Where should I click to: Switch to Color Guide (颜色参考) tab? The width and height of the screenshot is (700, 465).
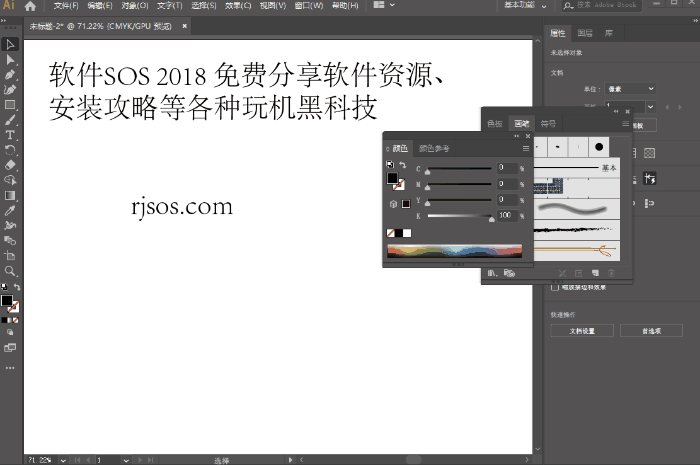click(x=434, y=149)
